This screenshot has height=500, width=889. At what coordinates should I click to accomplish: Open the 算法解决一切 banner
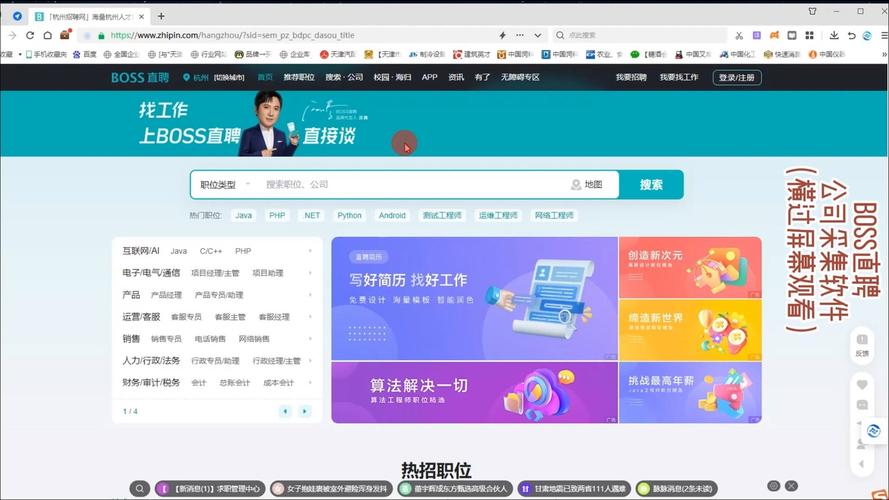tap(475, 393)
